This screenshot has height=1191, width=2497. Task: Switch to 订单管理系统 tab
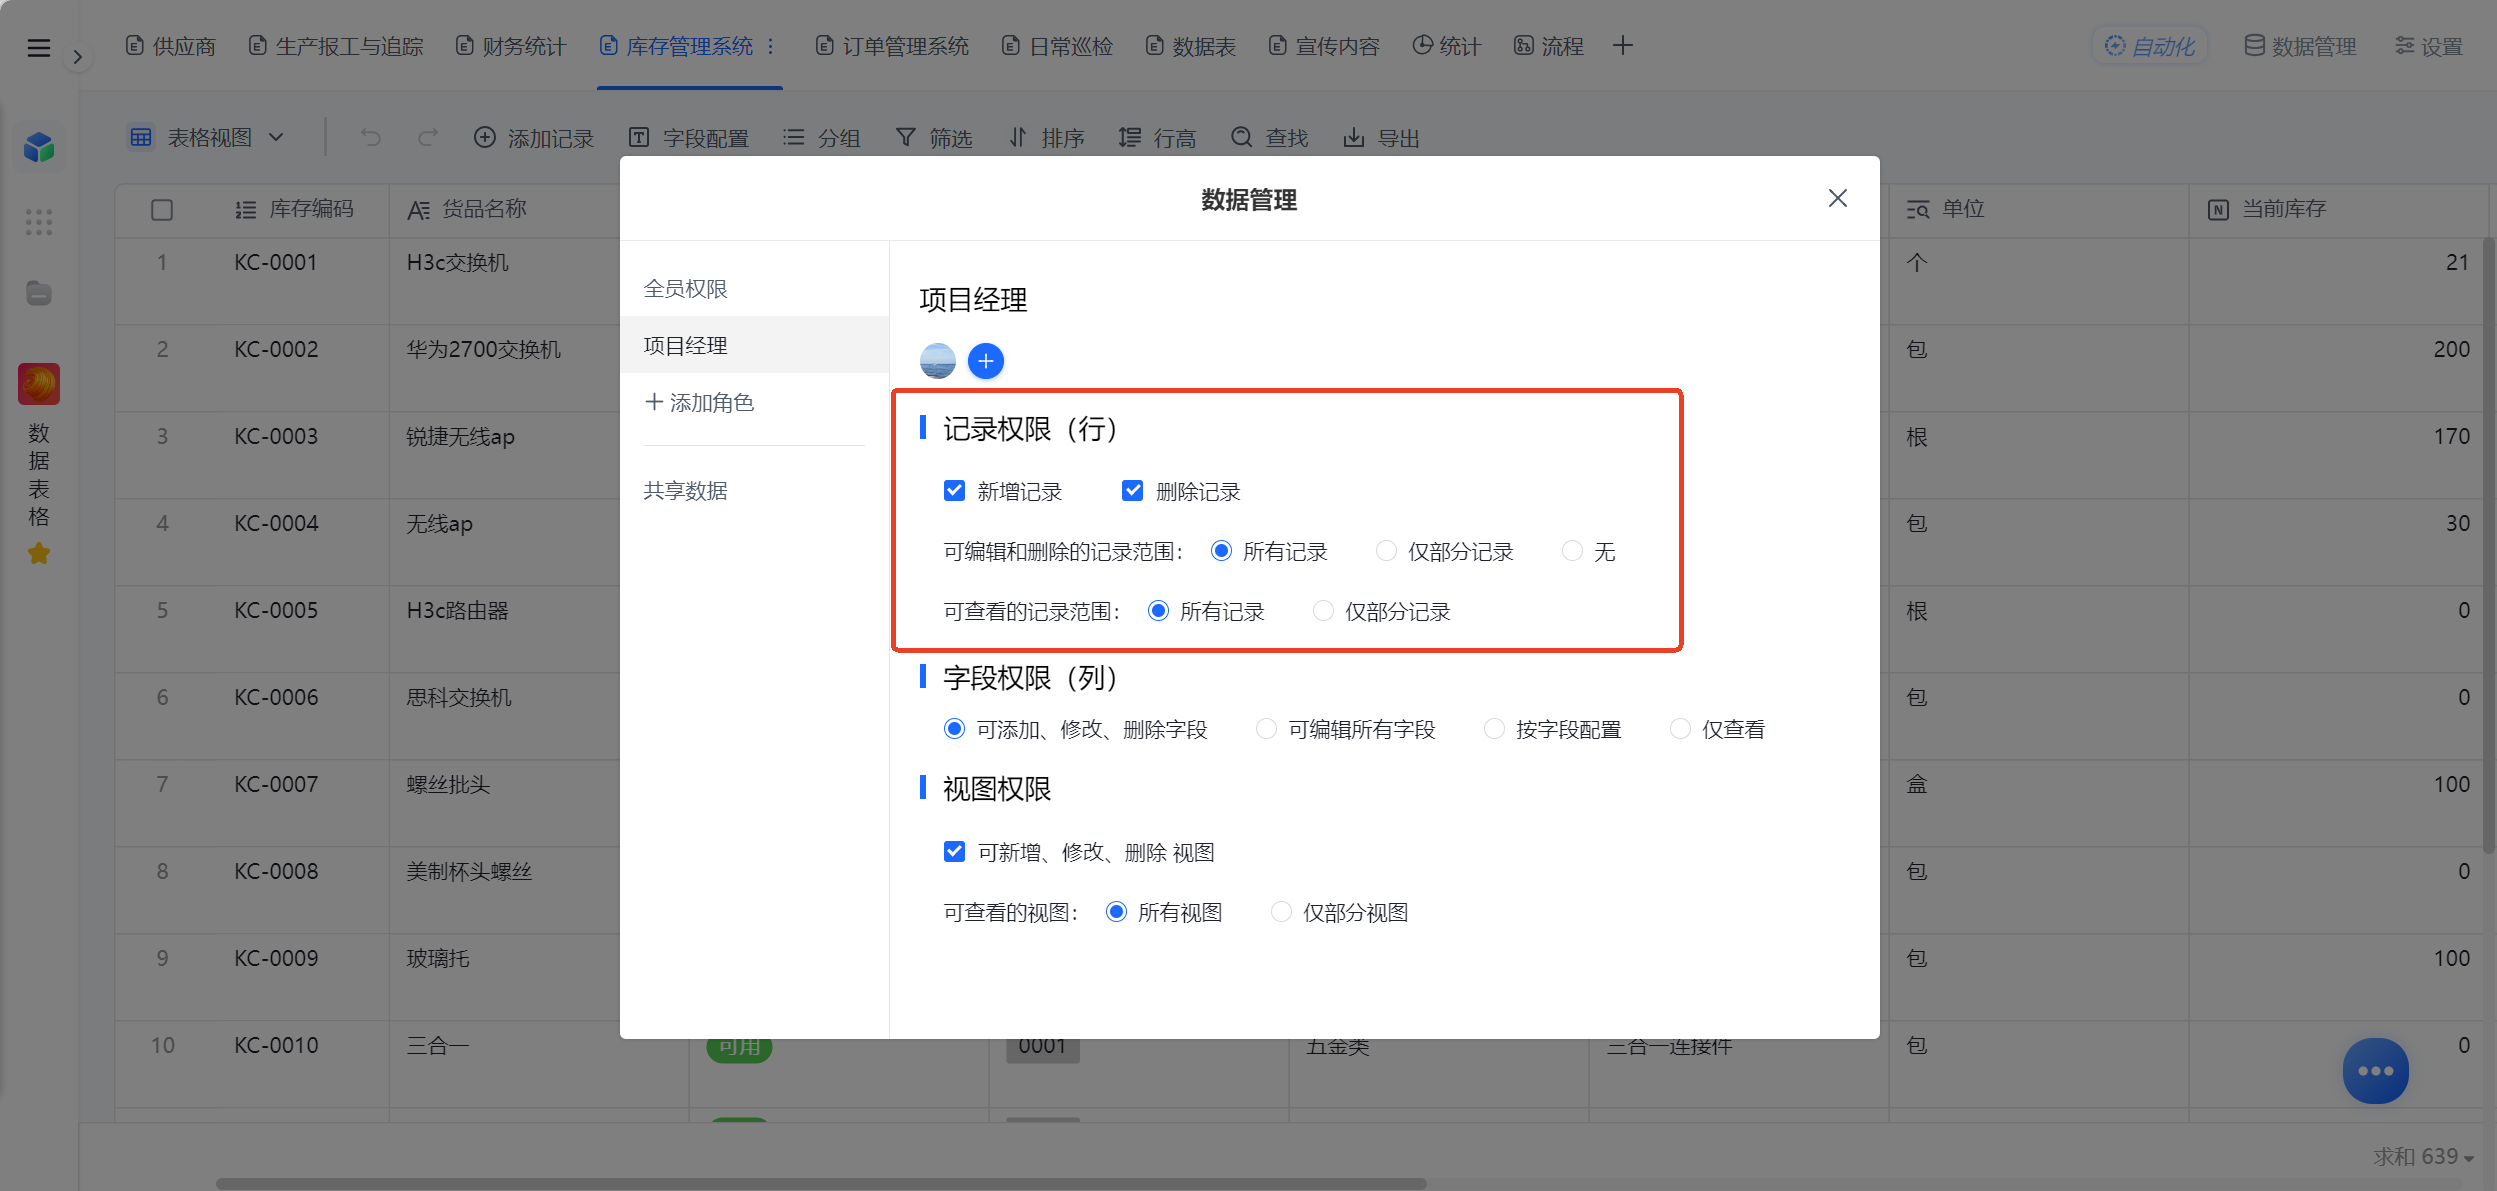point(892,46)
